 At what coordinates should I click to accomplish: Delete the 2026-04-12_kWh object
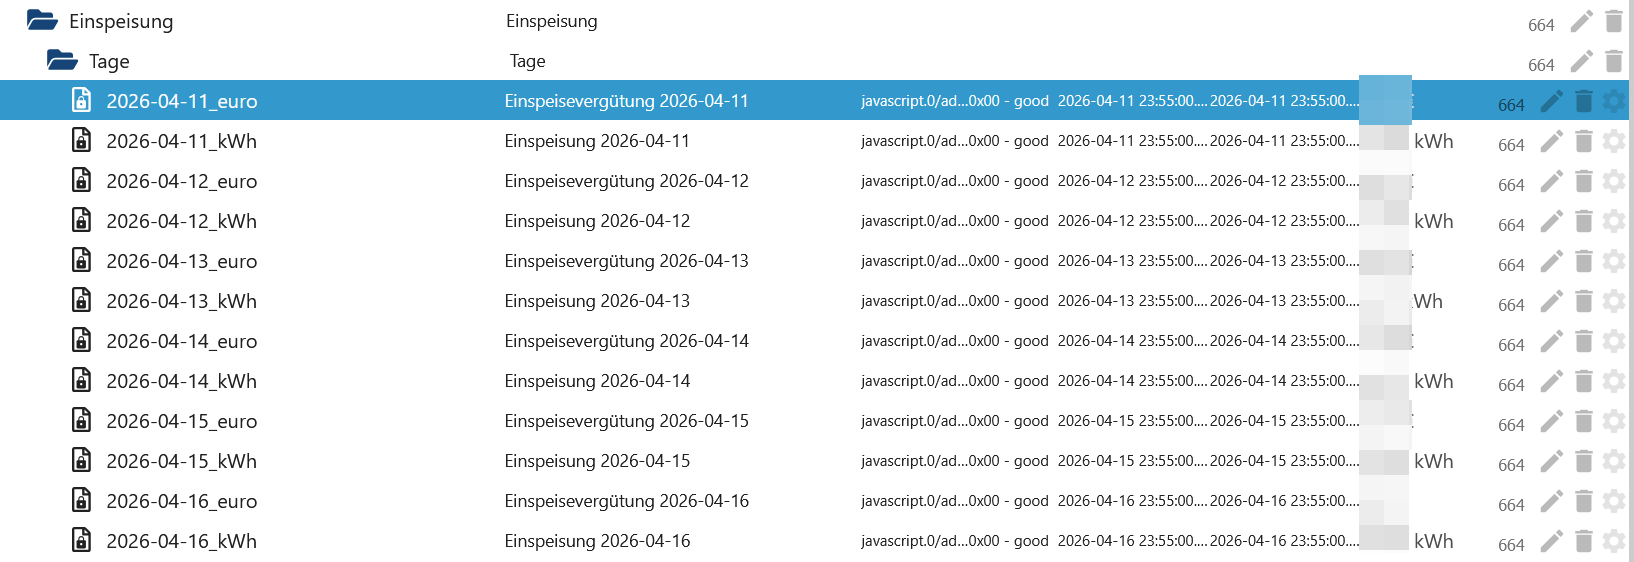(1583, 221)
